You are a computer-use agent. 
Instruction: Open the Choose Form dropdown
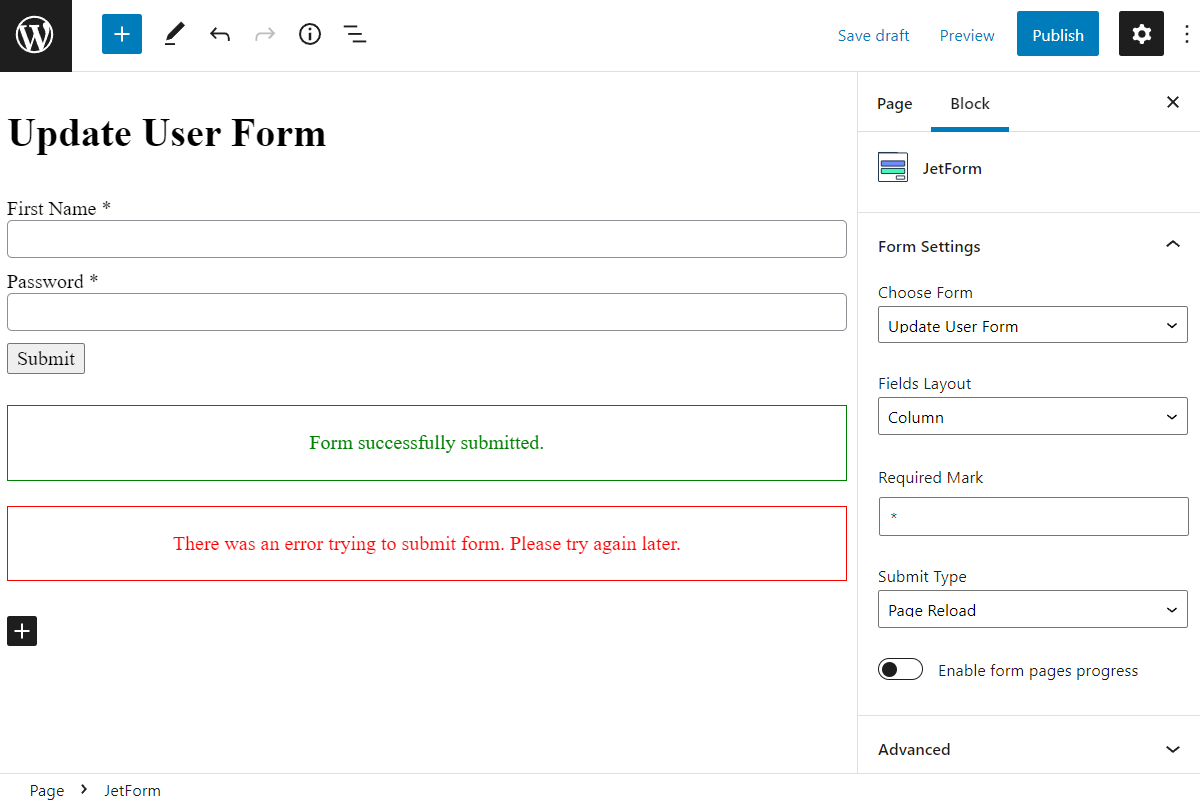pos(1032,325)
